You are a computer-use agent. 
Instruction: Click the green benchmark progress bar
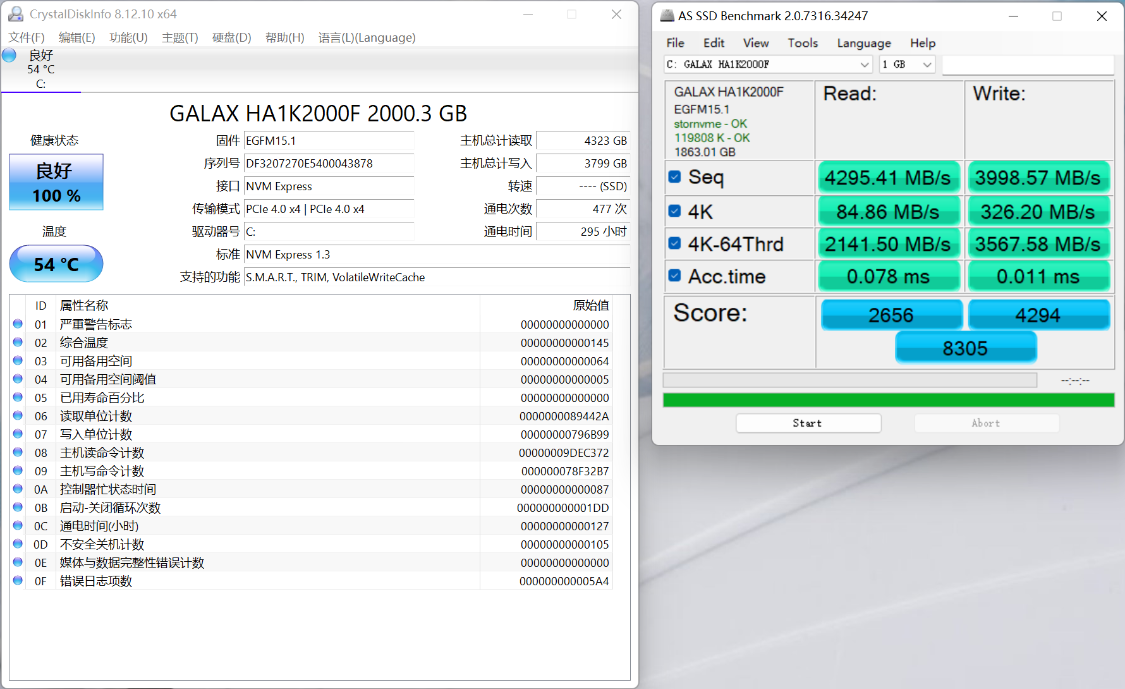click(x=888, y=400)
